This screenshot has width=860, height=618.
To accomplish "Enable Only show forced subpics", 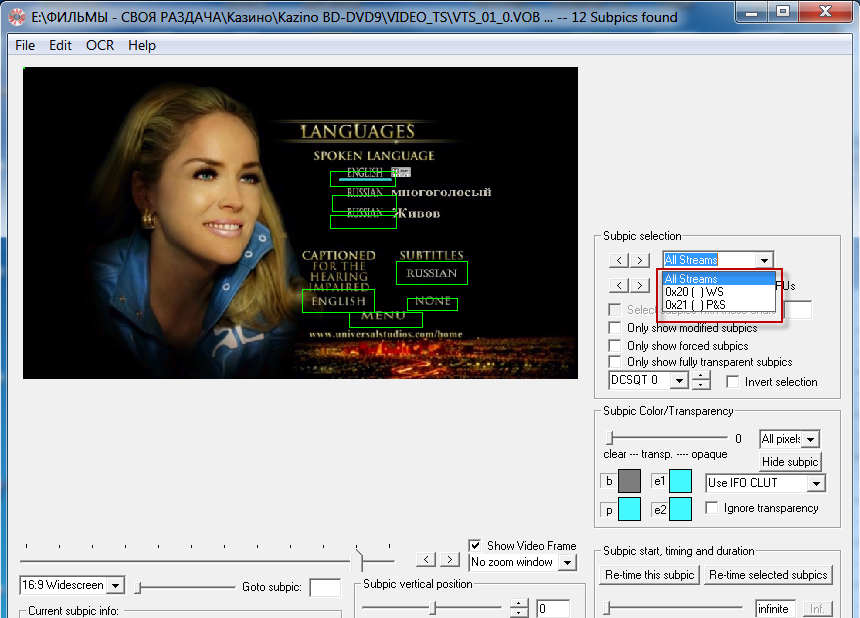I will coord(615,346).
